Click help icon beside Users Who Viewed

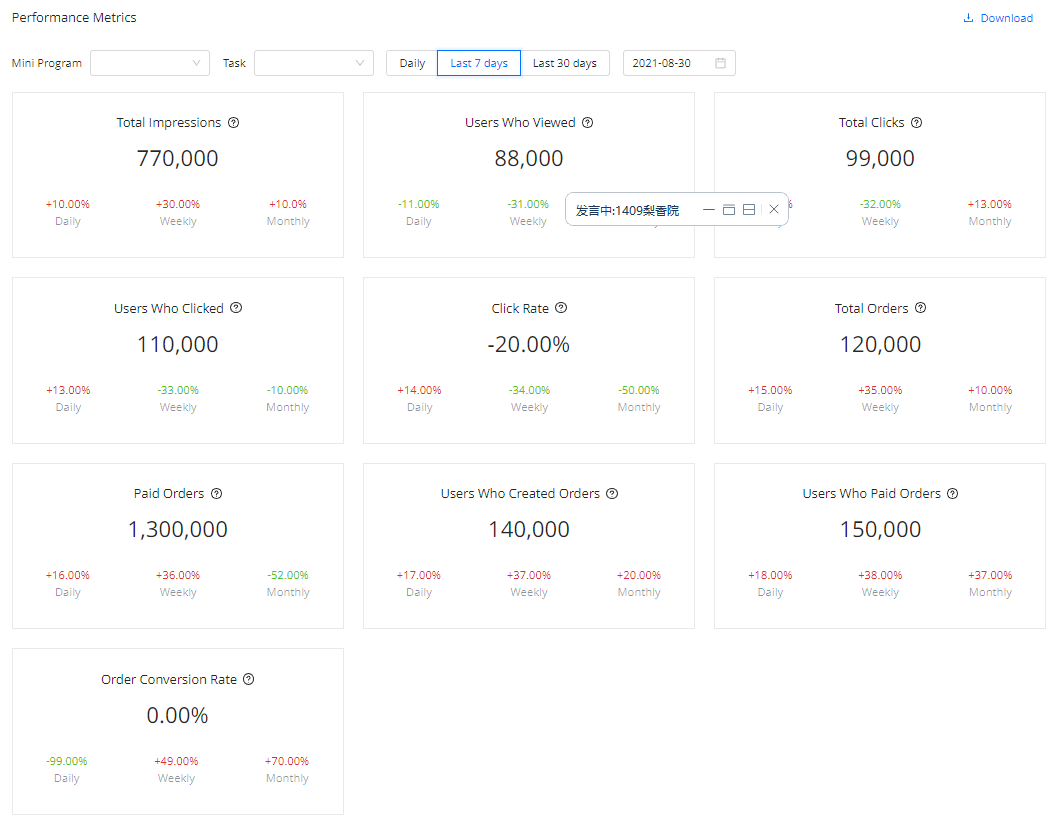588,123
